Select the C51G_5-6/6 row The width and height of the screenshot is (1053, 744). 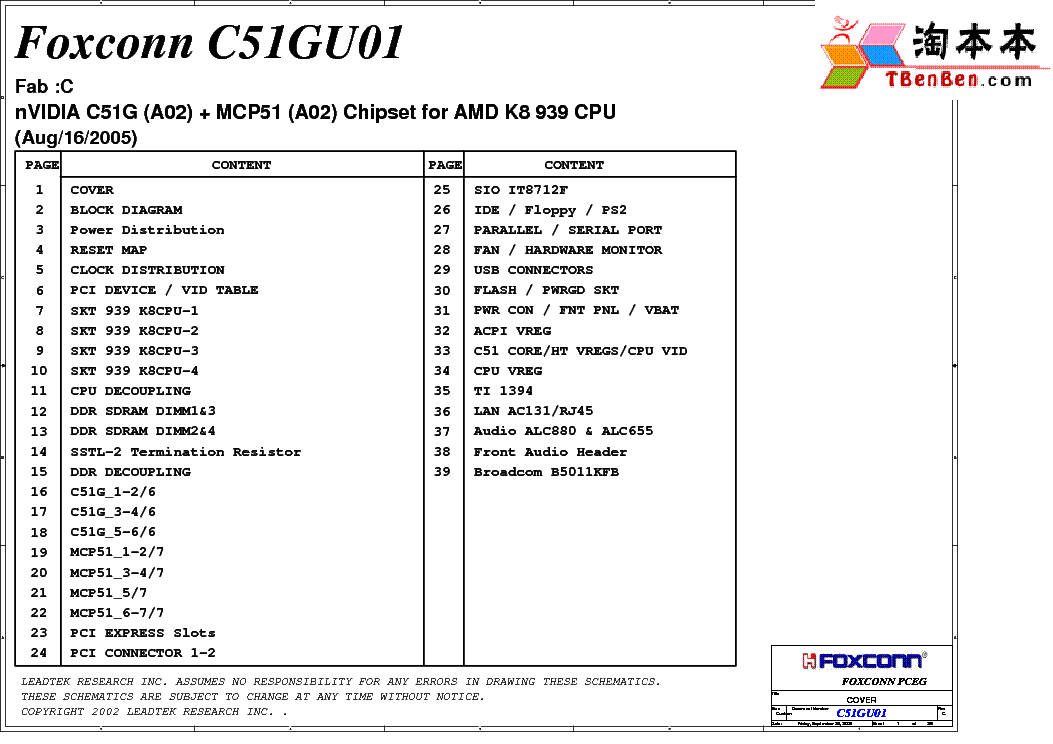pos(113,532)
